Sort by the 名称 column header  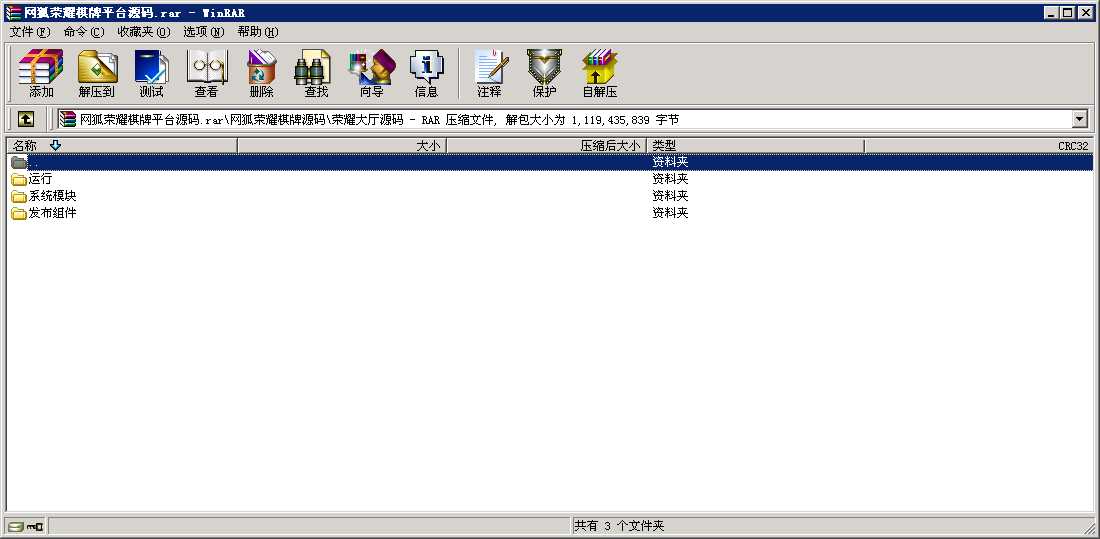(122, 145)
